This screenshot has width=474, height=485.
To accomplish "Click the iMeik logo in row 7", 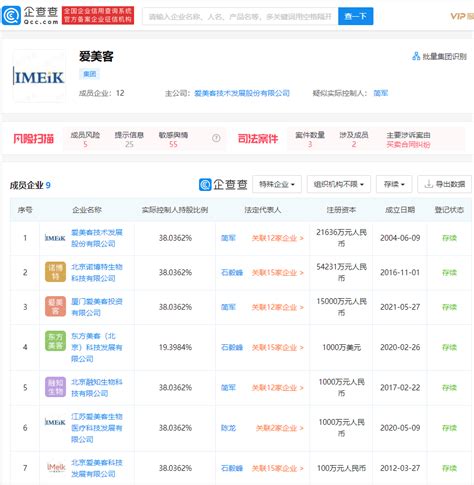I will (x=56, y=467).
